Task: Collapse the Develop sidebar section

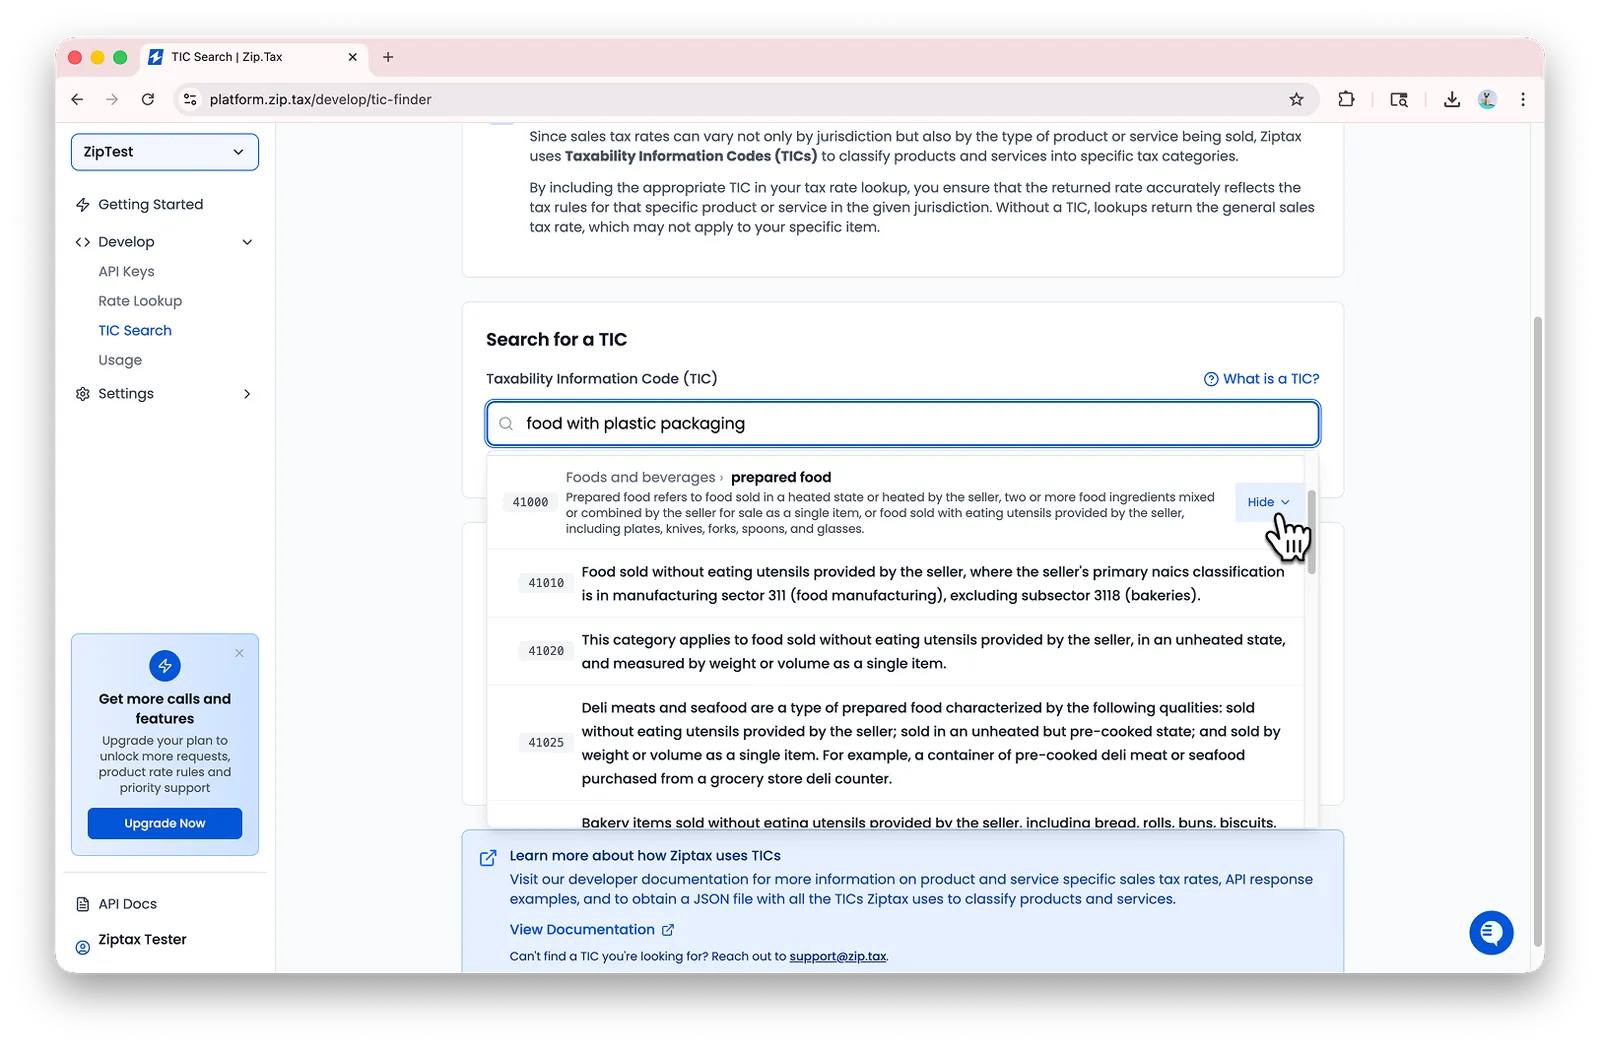Action: pos(247,242)
